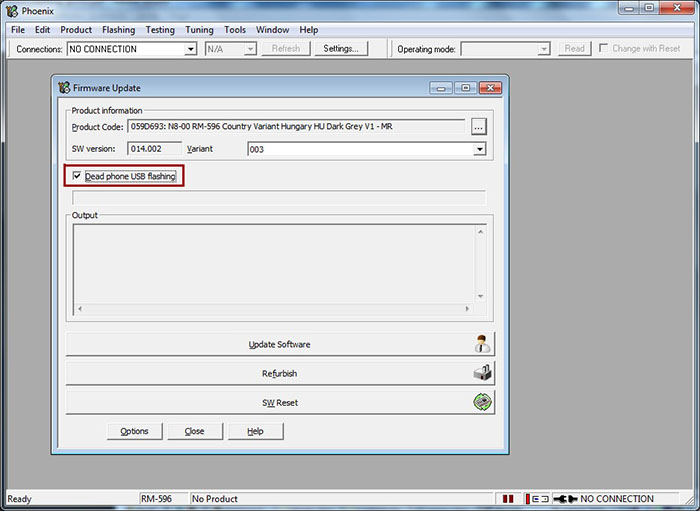Click the Product Code text field
This screenshot has width=700, height=511.
click(x=296, y=127)
